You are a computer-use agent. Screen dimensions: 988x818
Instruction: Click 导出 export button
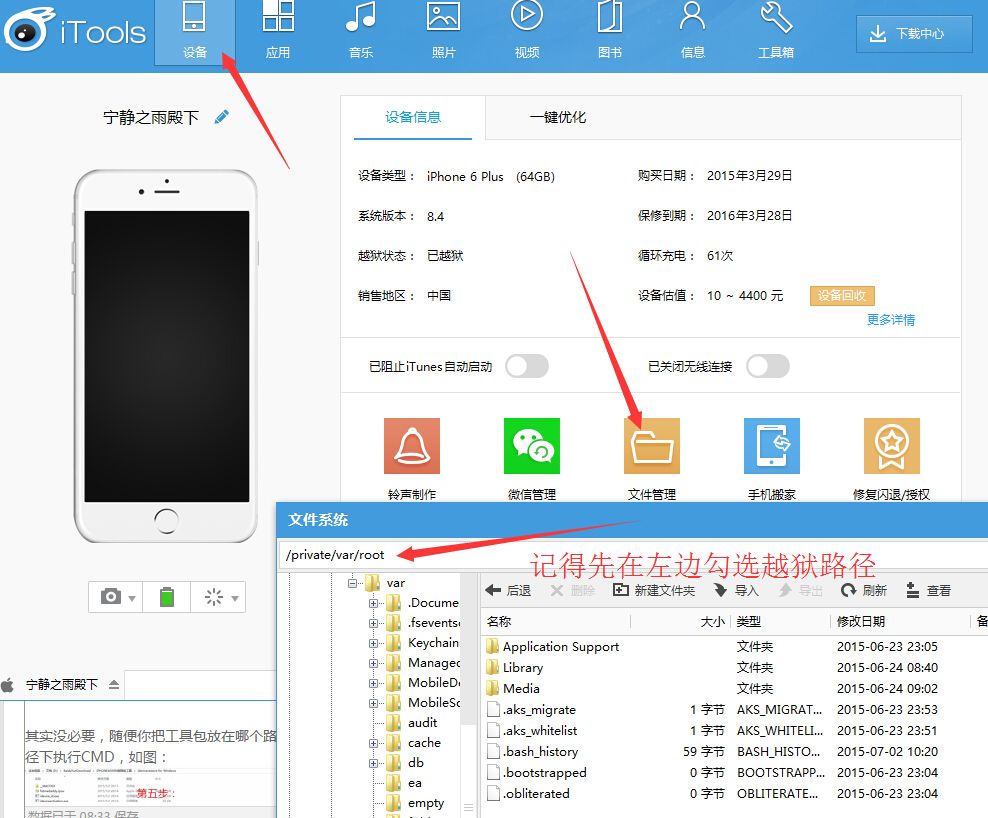pos(801,590)
